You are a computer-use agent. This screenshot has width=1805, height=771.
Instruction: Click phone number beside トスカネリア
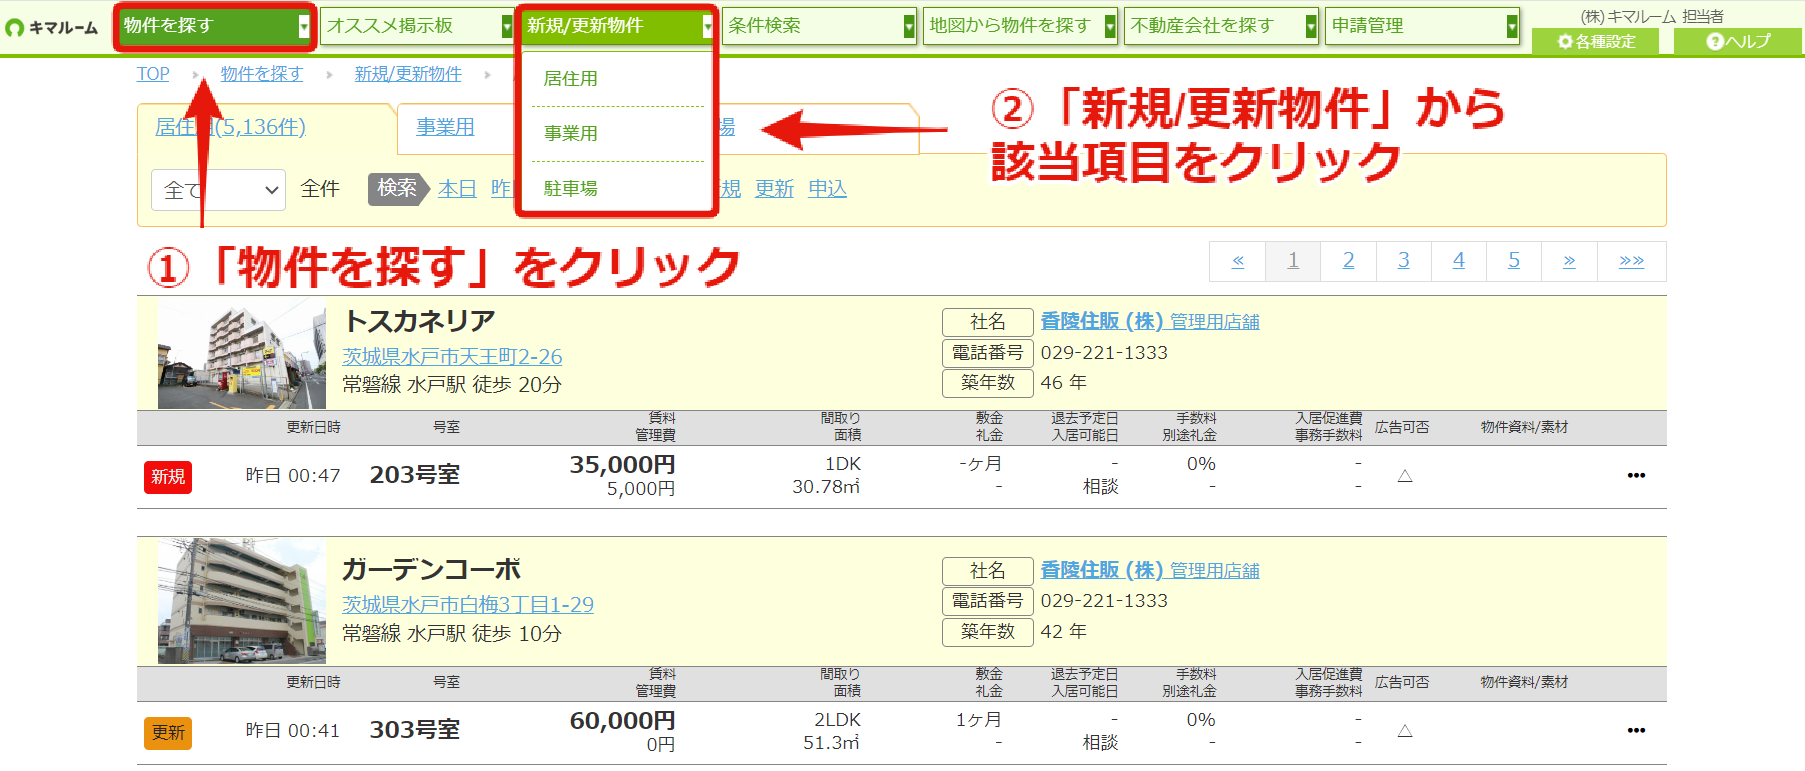tap(1104, 353)
